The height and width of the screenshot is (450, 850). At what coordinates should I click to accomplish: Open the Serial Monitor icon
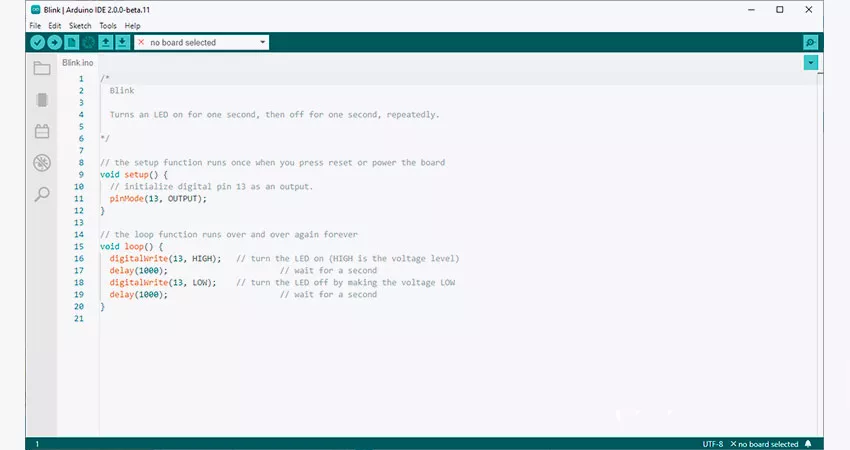pyautogui.click(x=810, y=42)
